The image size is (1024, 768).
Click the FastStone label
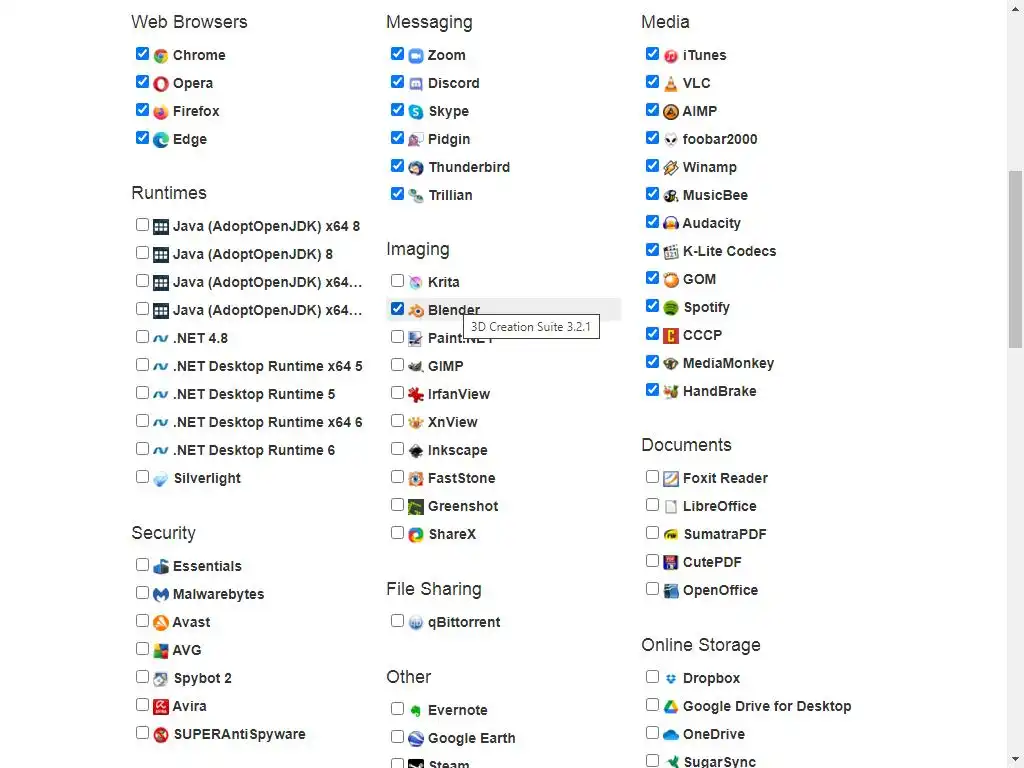tap(462, 479)
